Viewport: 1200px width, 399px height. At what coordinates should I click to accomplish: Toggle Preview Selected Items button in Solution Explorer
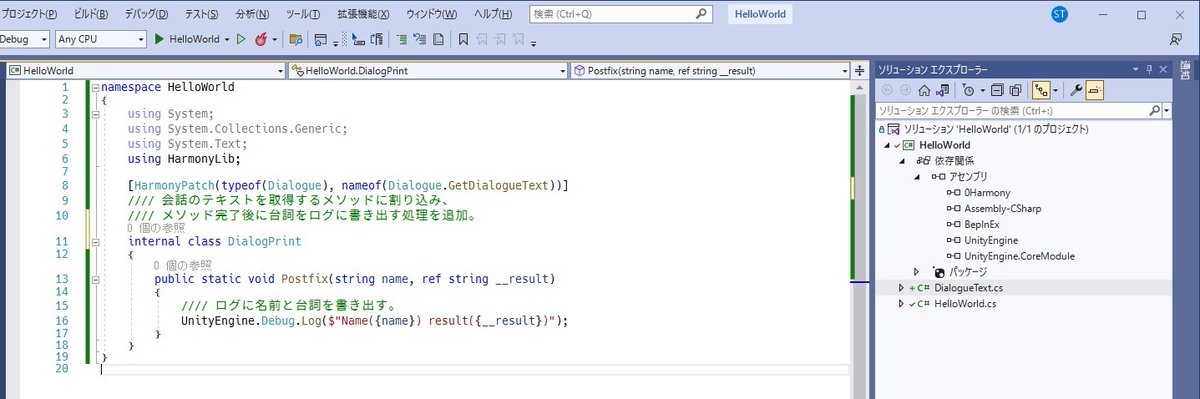[1094, 90]
